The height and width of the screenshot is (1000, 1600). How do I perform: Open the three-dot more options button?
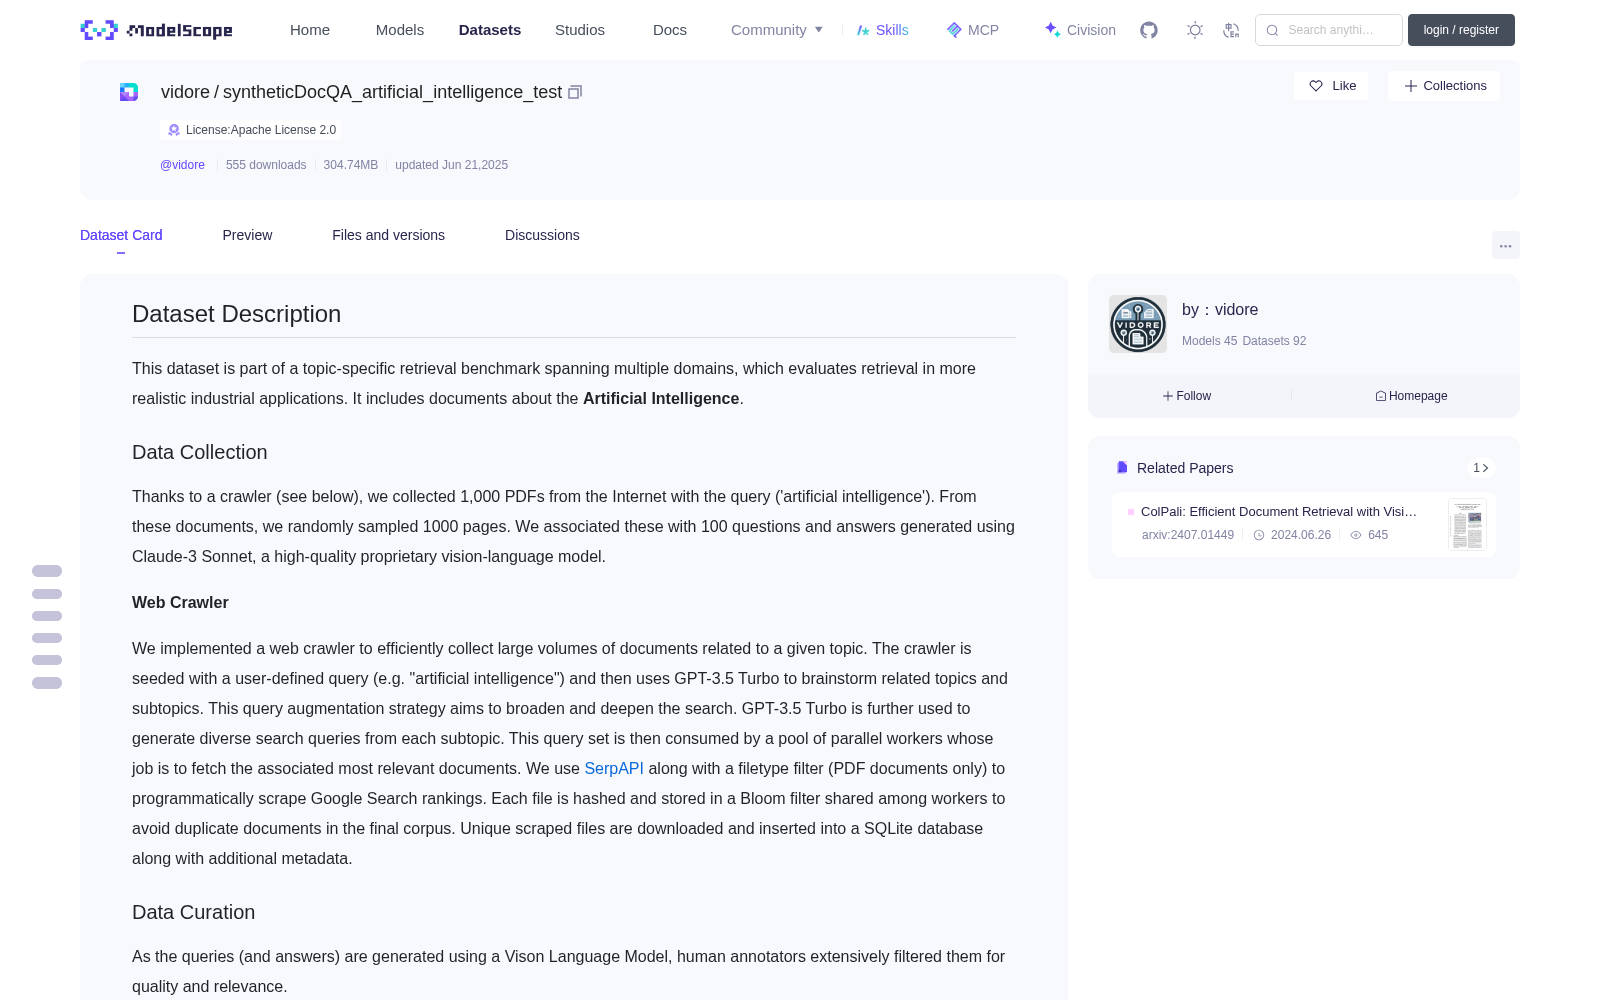[1505, 245]
